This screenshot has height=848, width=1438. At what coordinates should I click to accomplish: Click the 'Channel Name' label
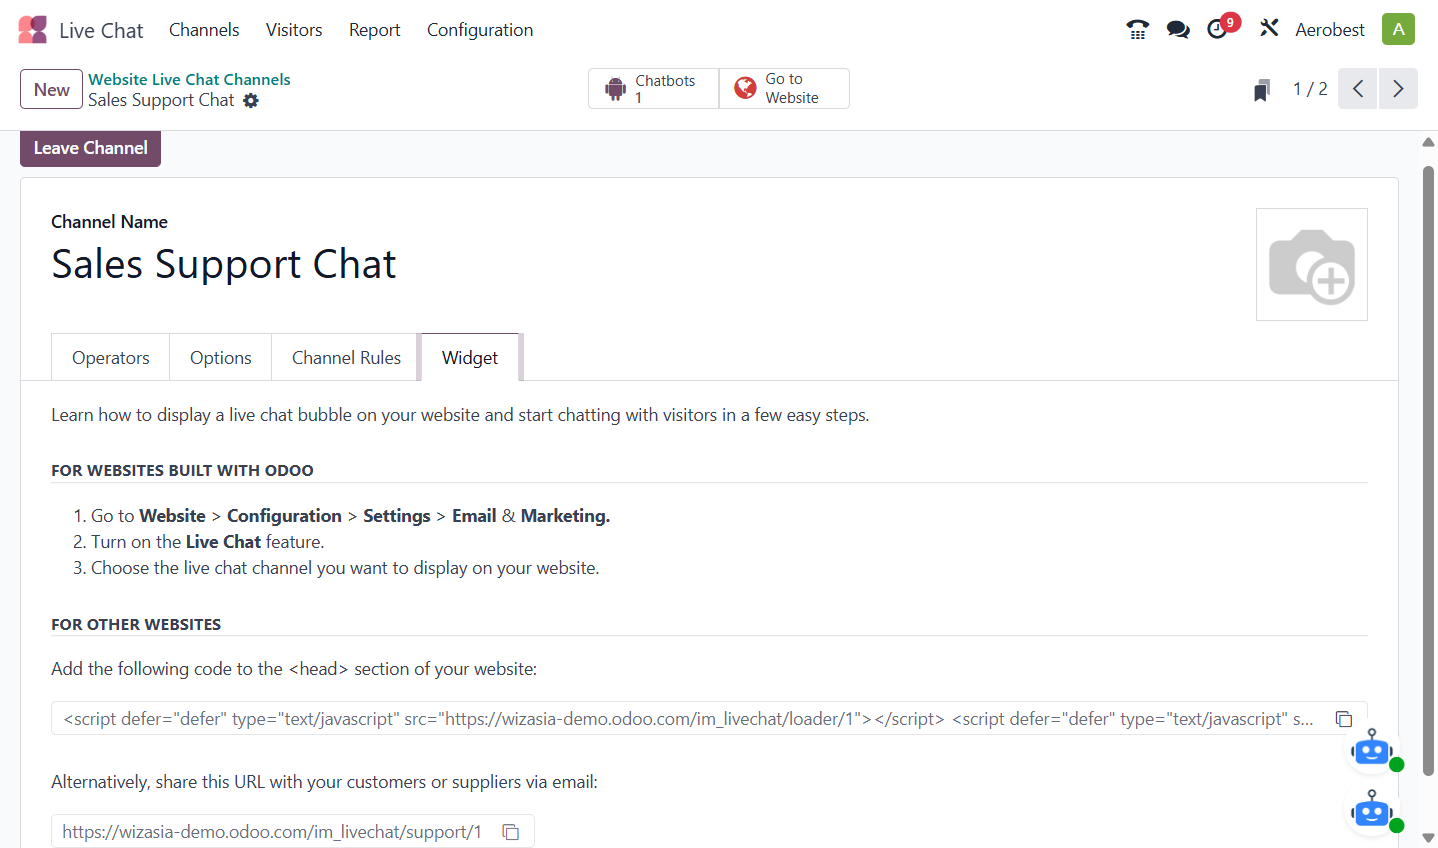tap(109, 222)
